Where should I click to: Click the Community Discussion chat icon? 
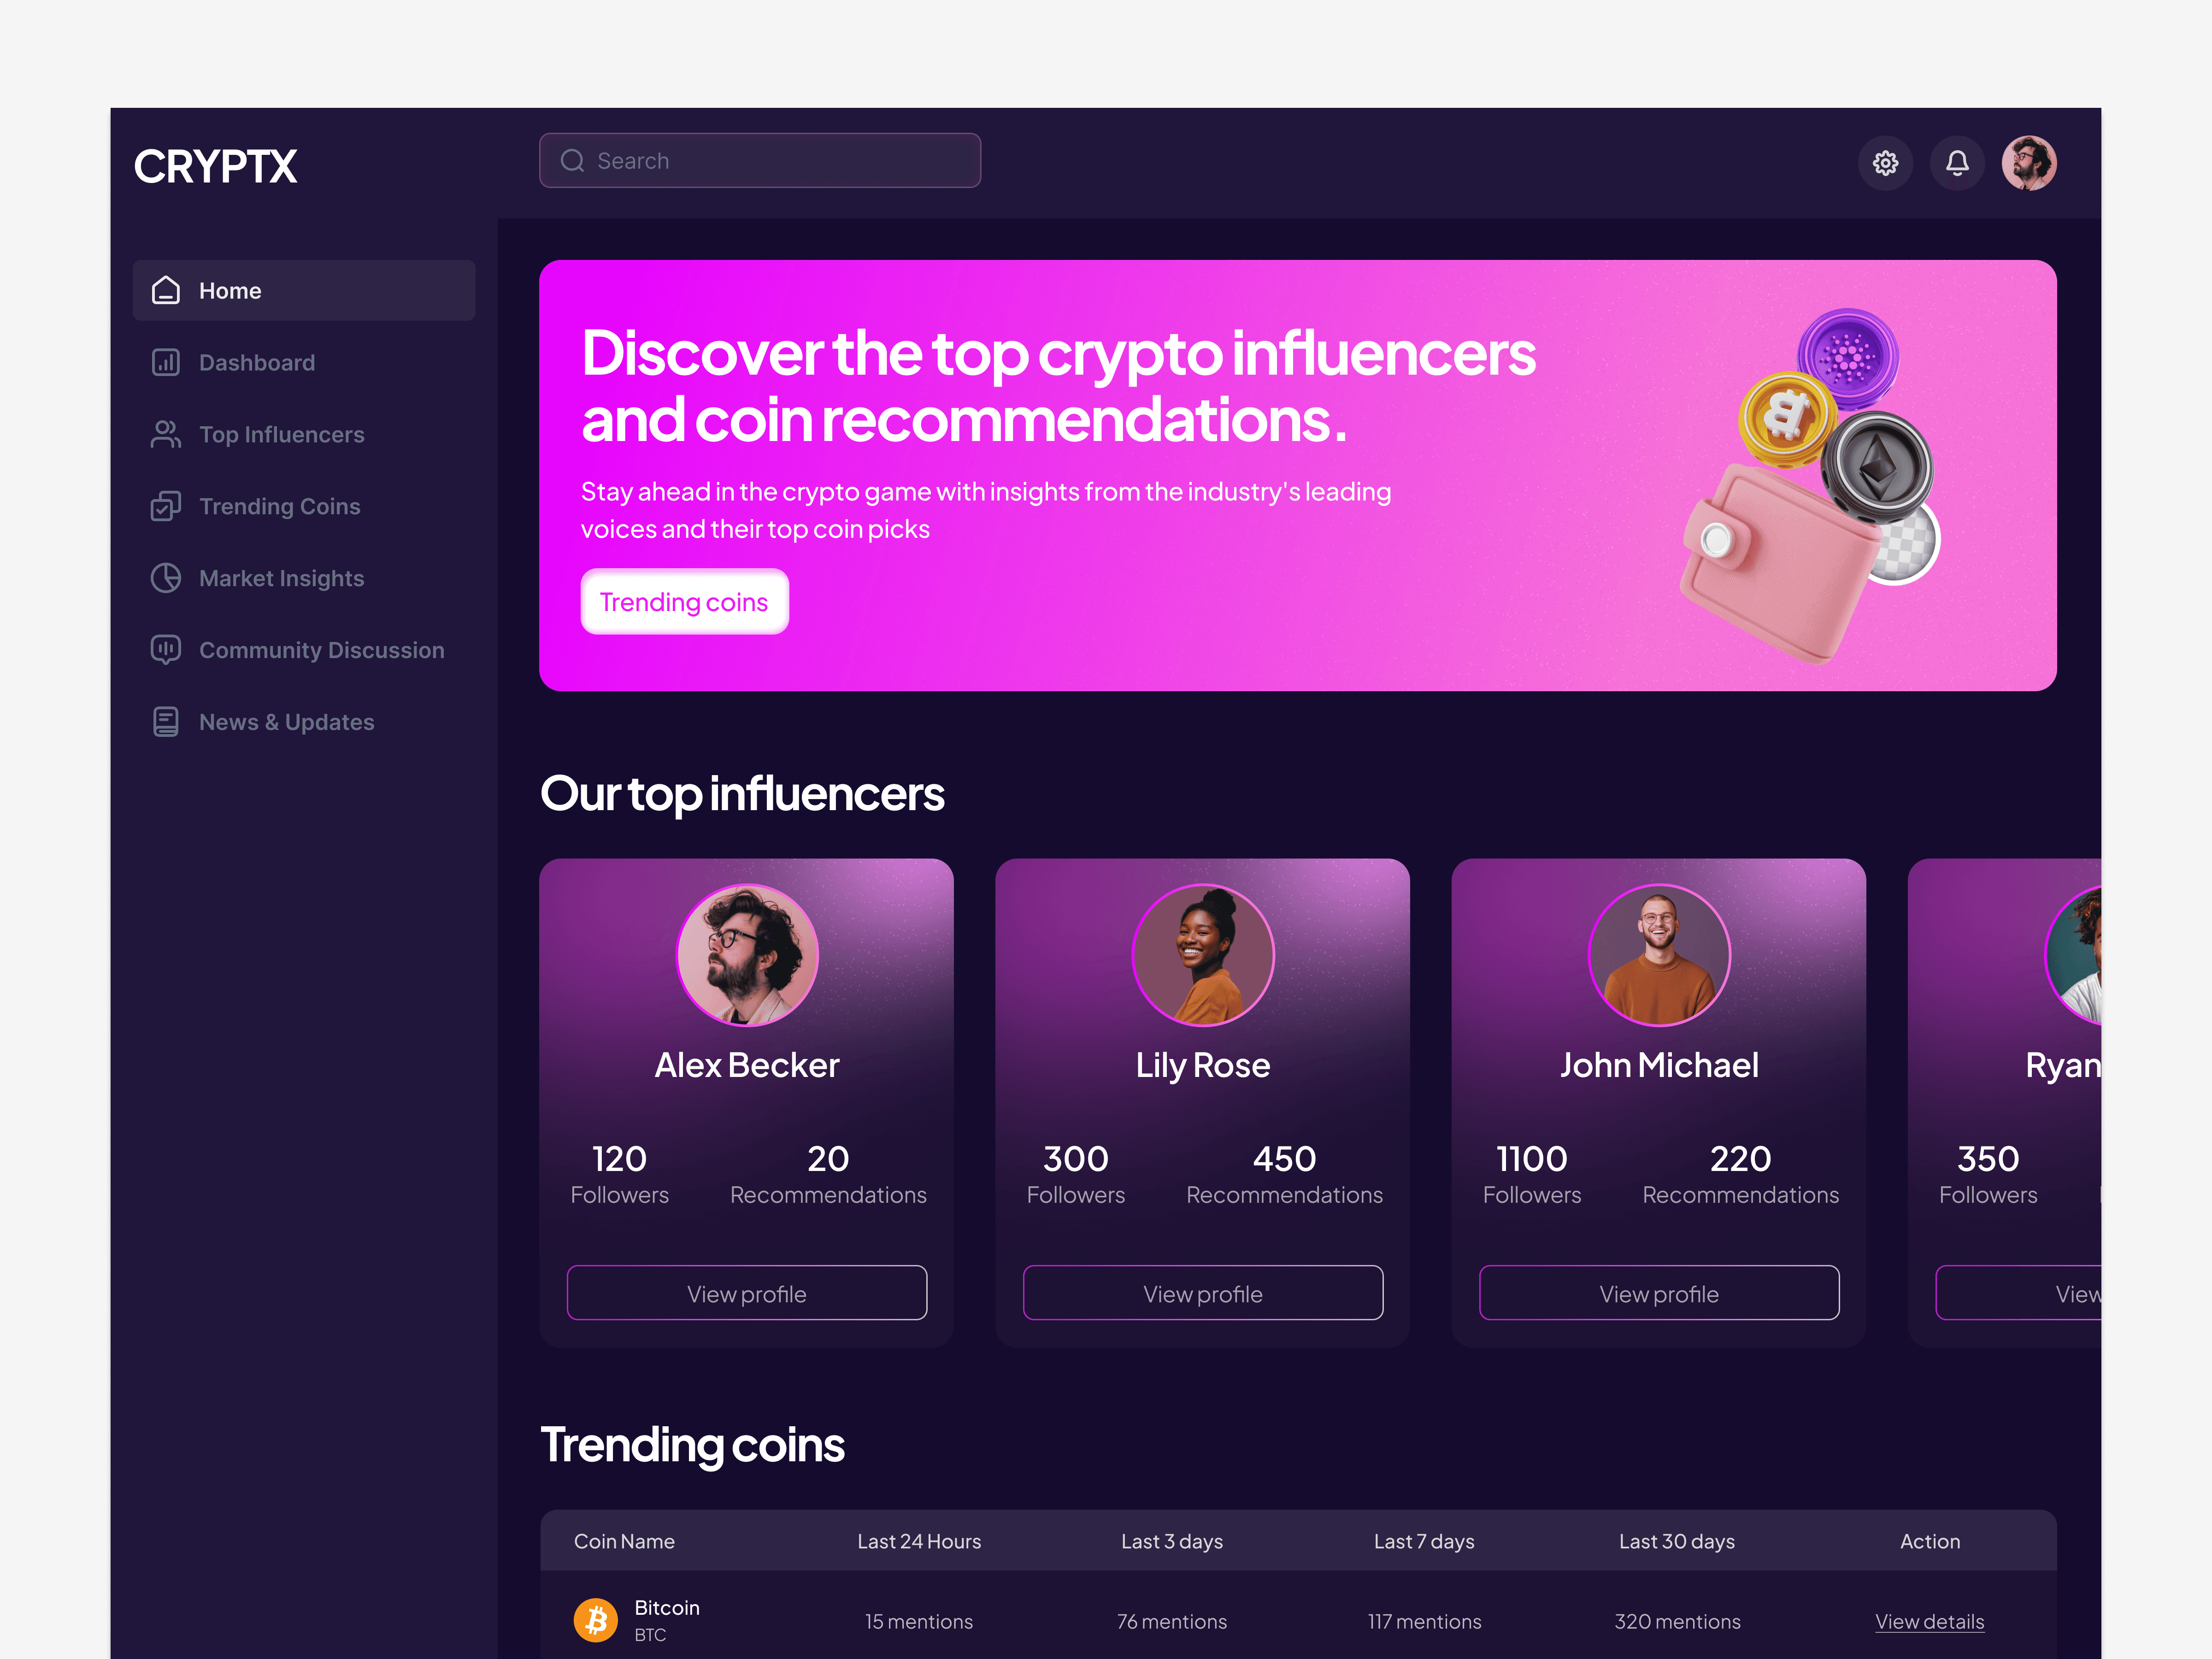[166, 650]
